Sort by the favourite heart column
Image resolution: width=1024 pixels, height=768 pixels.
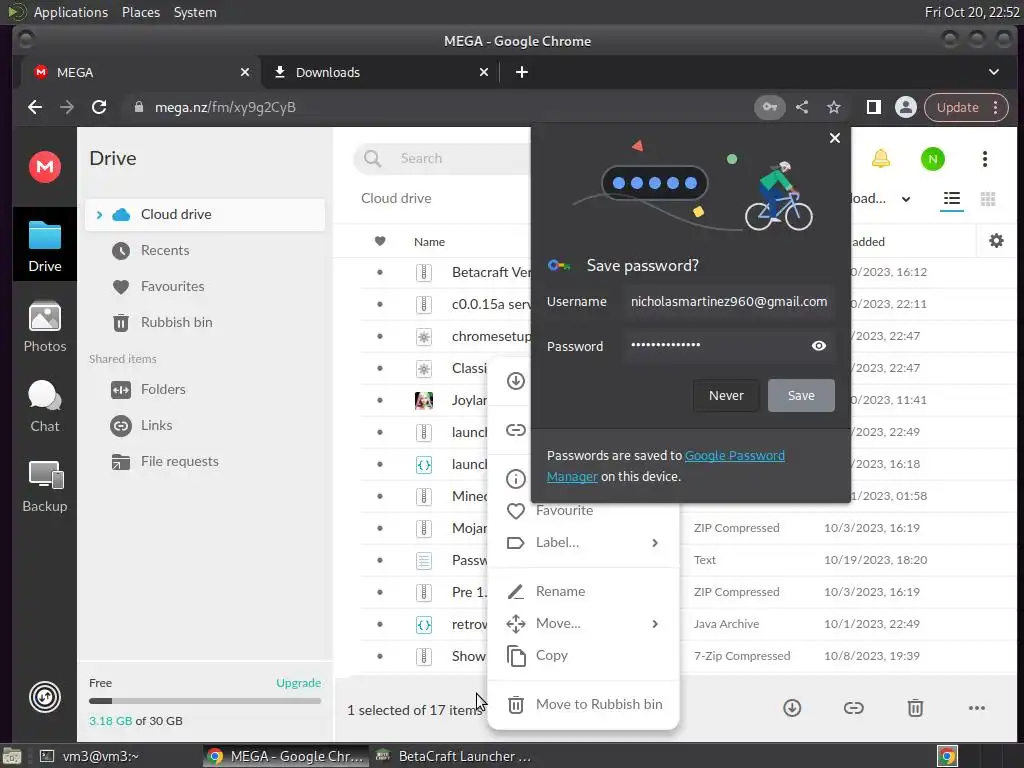[x=379, y=241]
